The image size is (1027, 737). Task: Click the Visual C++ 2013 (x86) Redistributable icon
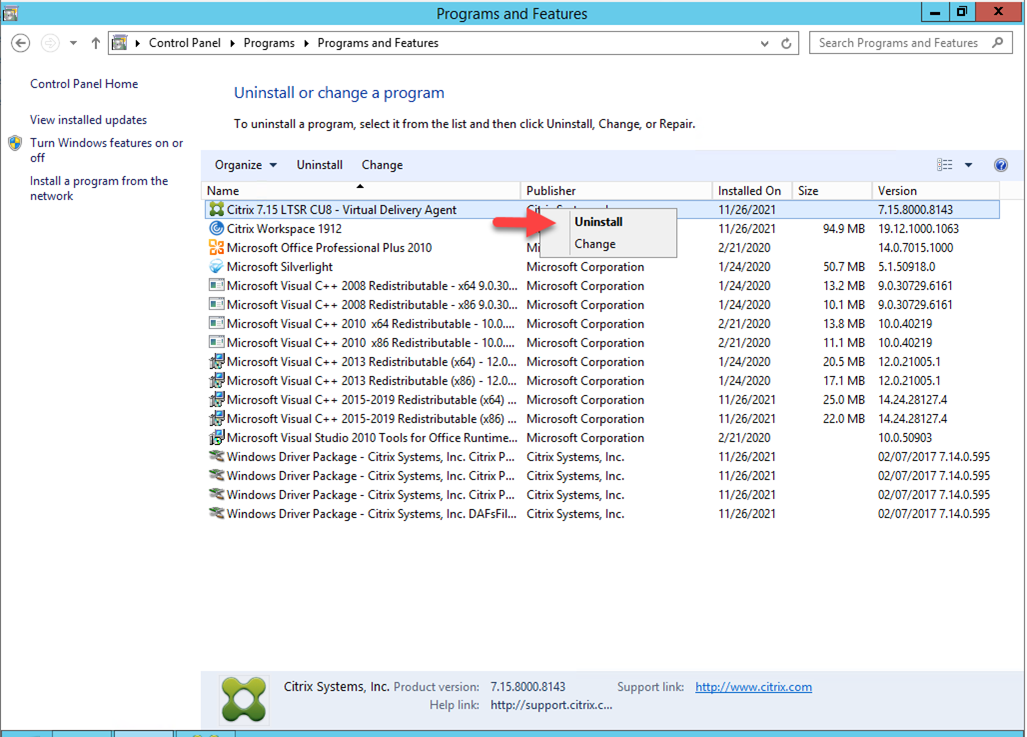pyautogui.click(x=216, y=381)
